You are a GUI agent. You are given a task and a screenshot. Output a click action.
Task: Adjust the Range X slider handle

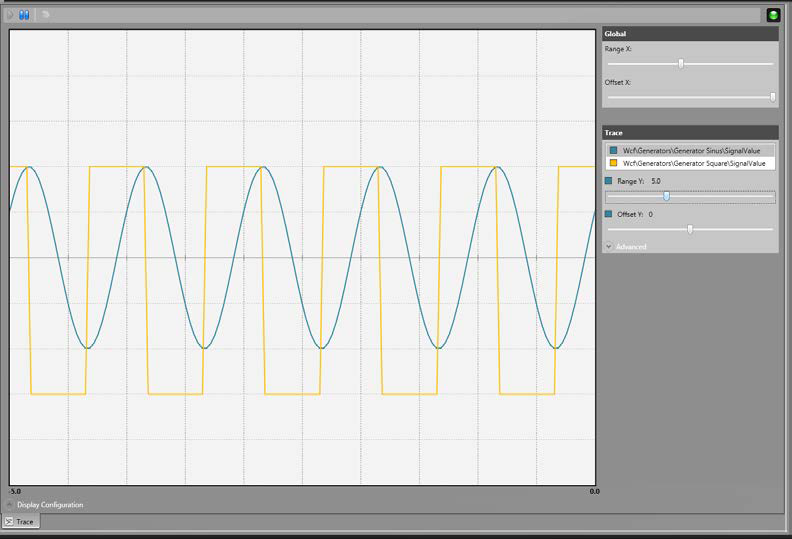[681, 64]
